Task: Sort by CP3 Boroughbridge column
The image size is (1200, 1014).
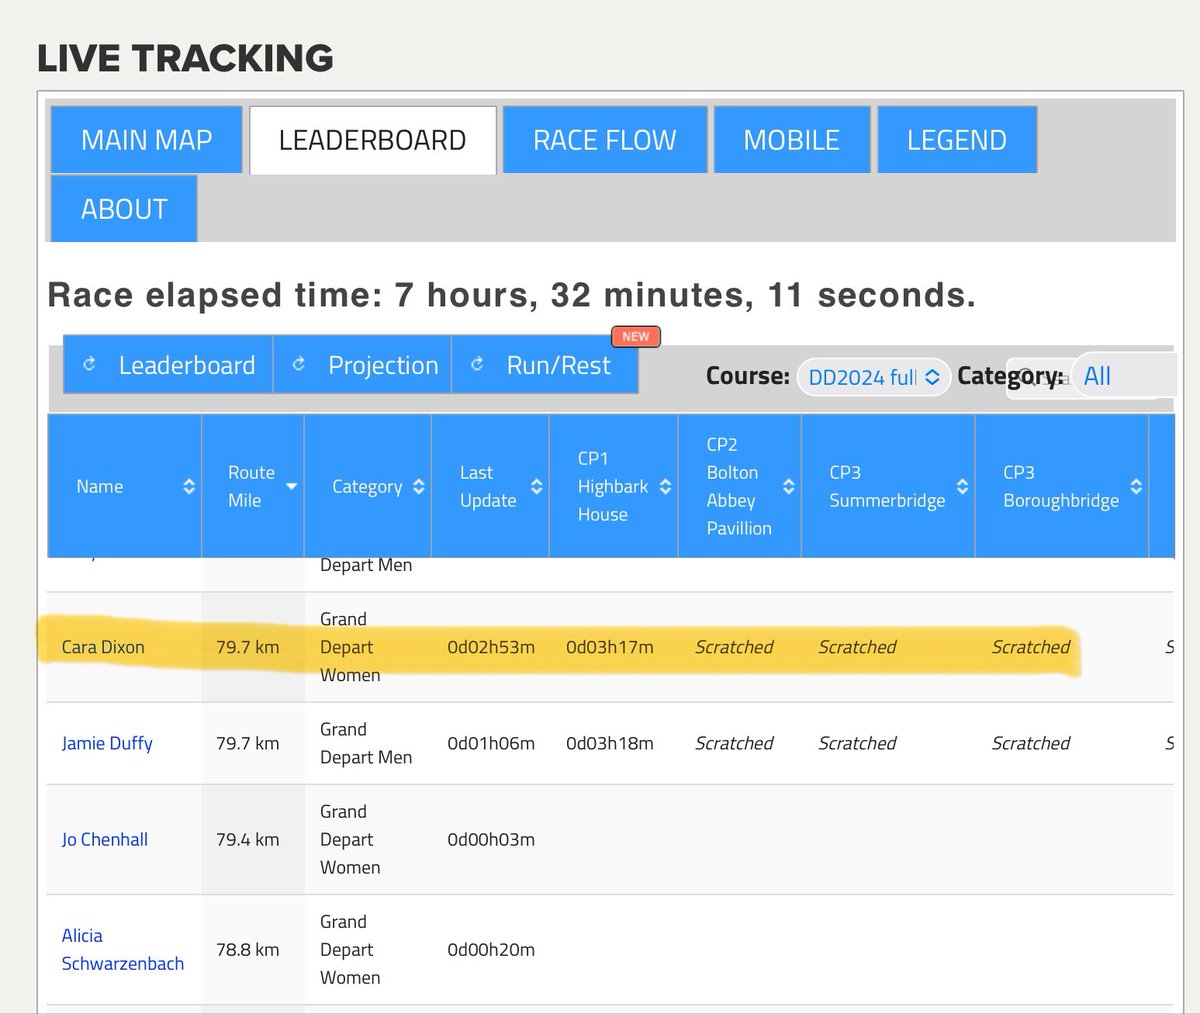Action: point(1062,486)
